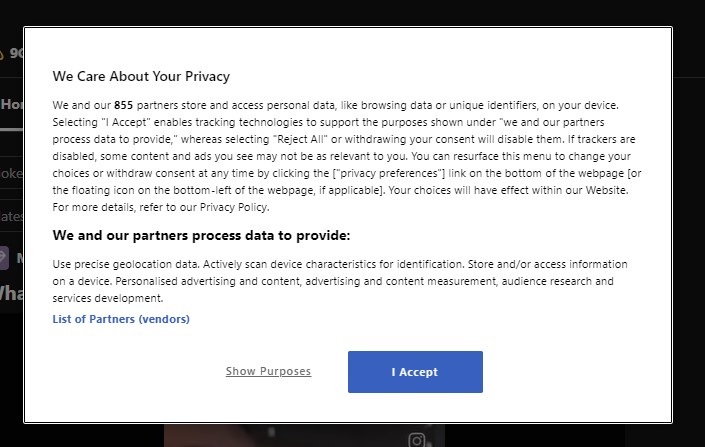Image resolution: width=705 pixels, height=447 pixels.
Task: Click the 'We and our partners process data' heading
Action: pyautogui.click(x=201, y=235)
